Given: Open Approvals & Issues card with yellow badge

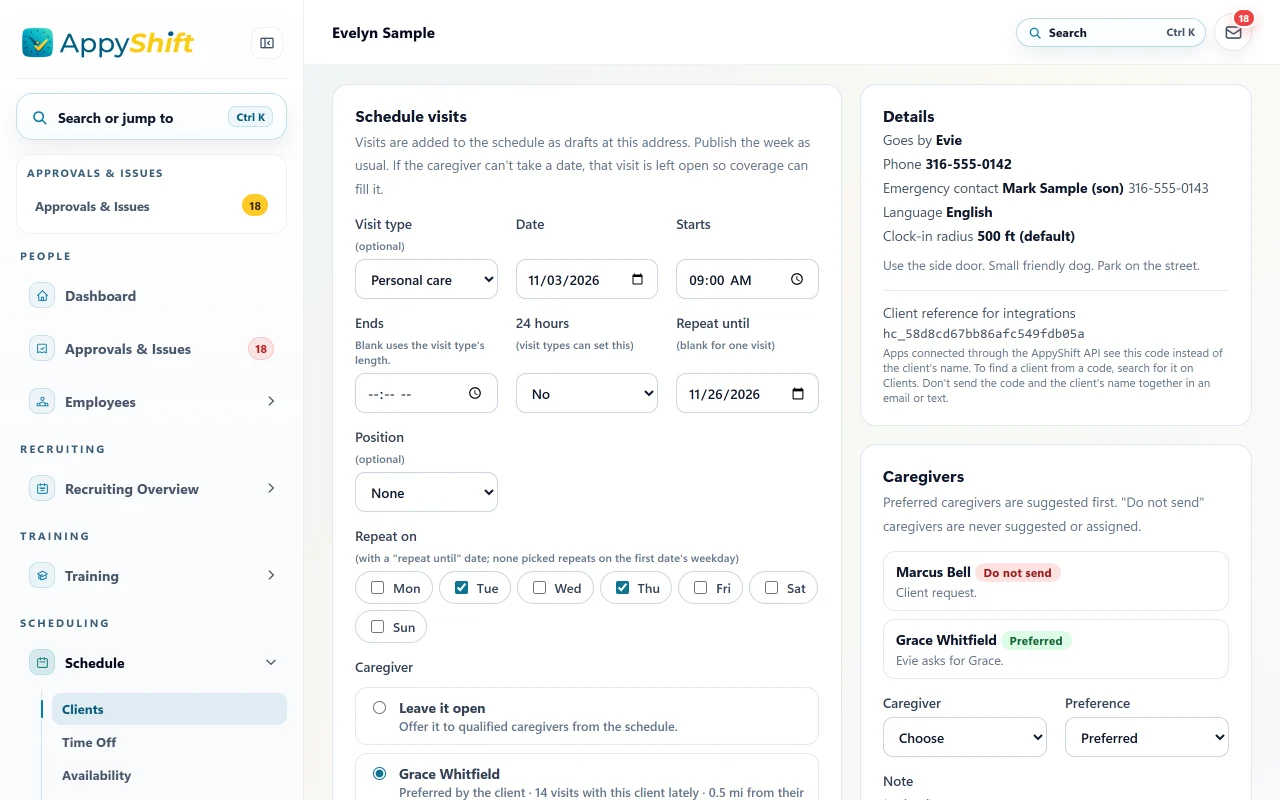Looking at the screenshot, I should coord(151,207).
